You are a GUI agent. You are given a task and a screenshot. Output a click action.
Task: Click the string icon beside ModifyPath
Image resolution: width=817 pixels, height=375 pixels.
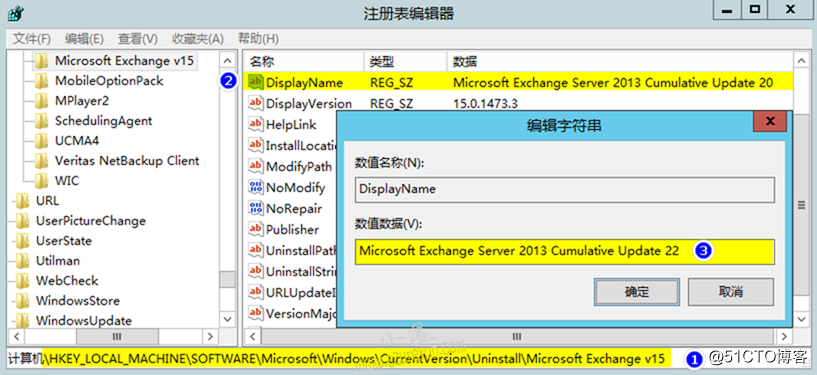click(x=255, y=166)
